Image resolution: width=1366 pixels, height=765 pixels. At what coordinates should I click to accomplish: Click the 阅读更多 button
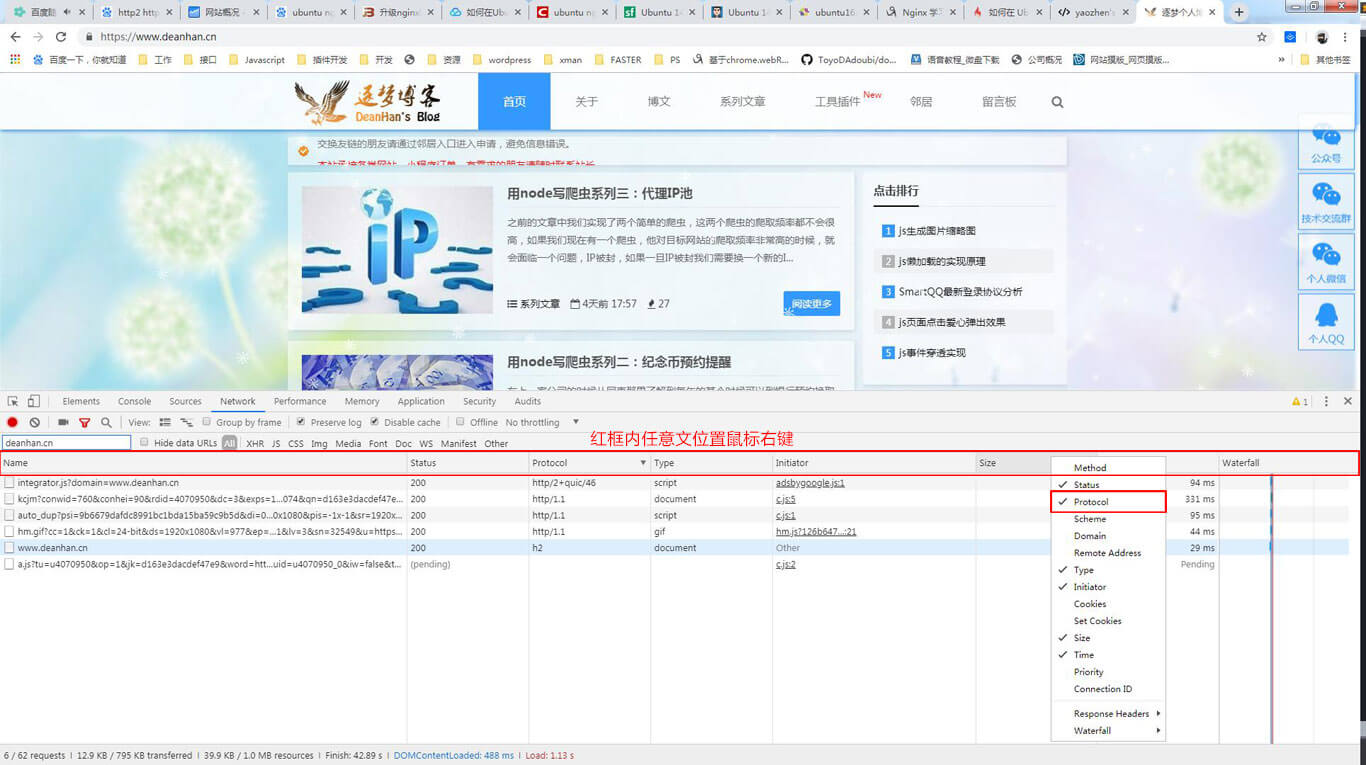pyautogui.click(x=811, y=304)
